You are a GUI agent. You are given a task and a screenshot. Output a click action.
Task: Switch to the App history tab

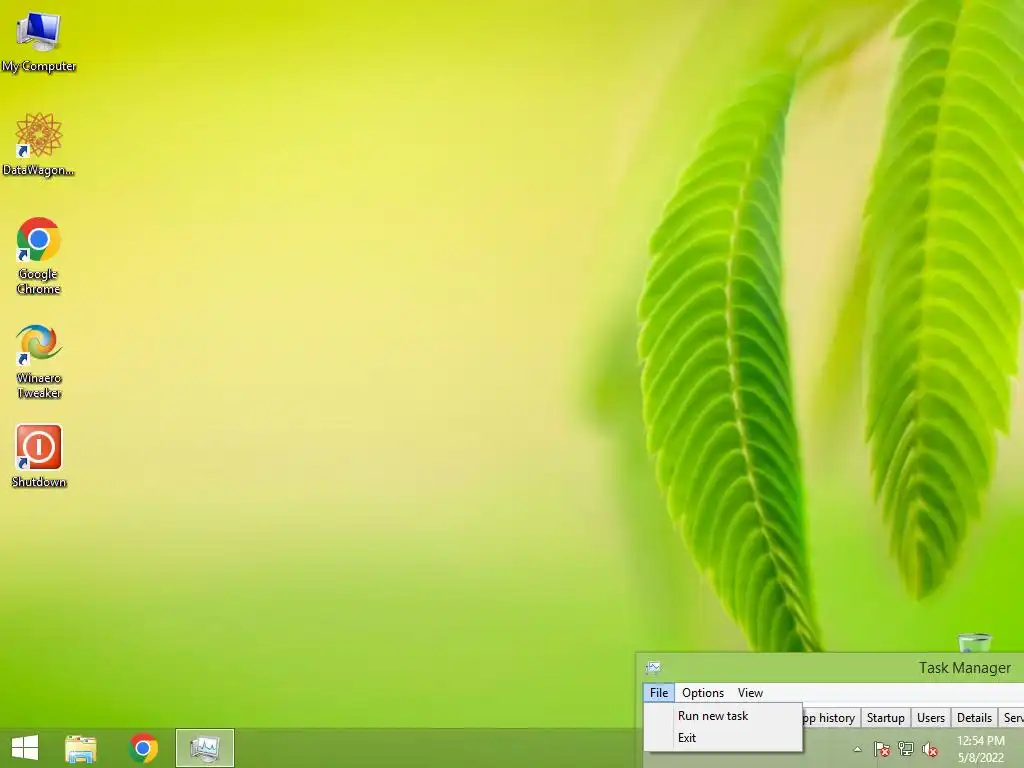click(x=831, y=718)
